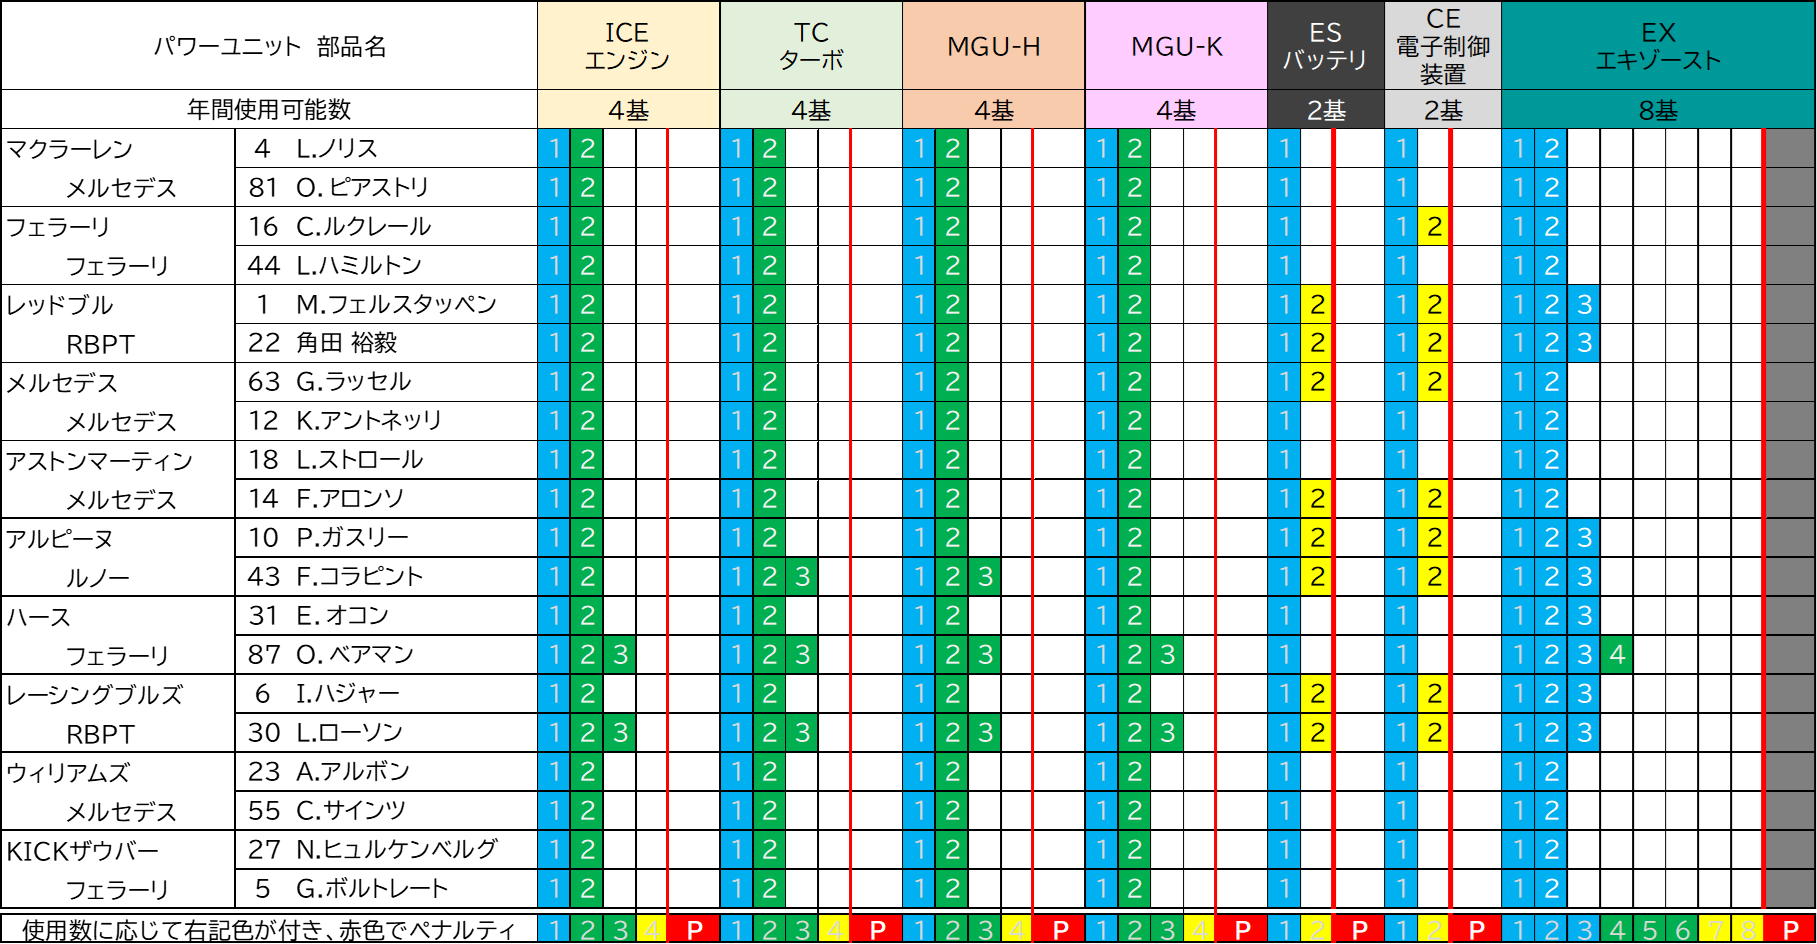Click ベアマン's EX unit 4 cell
The image size is (1817, 944).
pos(1617,655)
